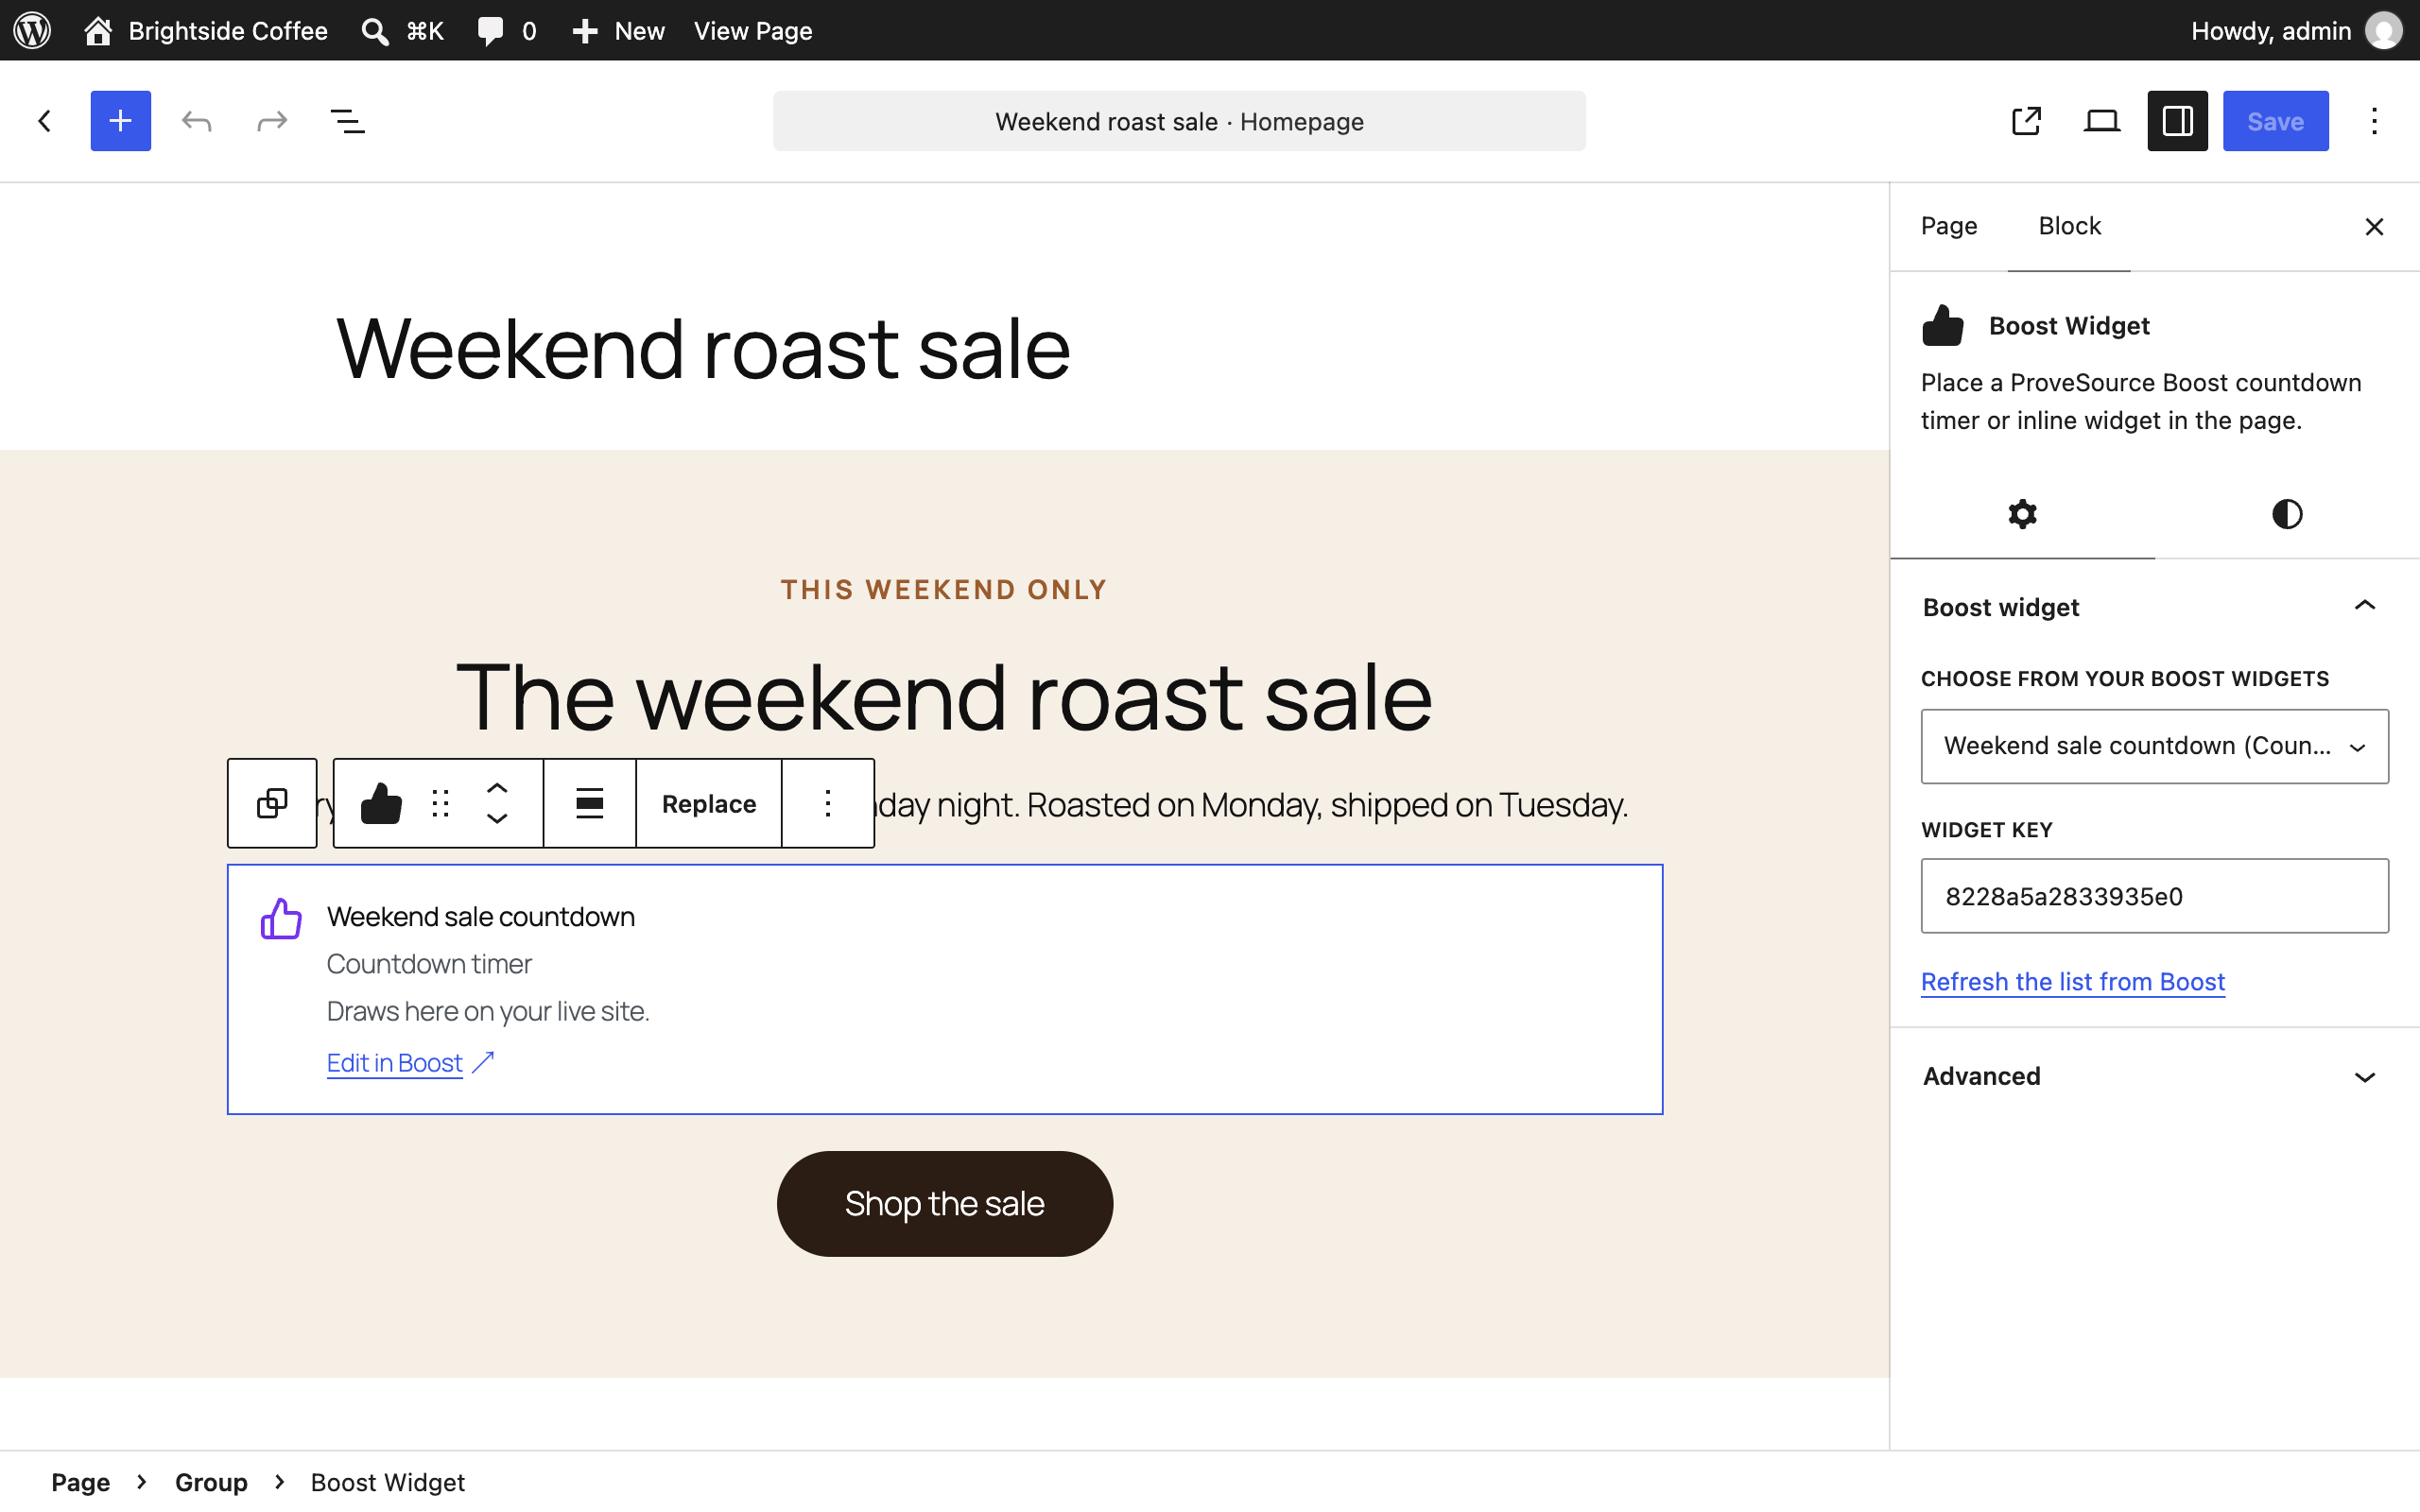Click the New content plus item
2420x1512 pixels.
pos(618,31)
